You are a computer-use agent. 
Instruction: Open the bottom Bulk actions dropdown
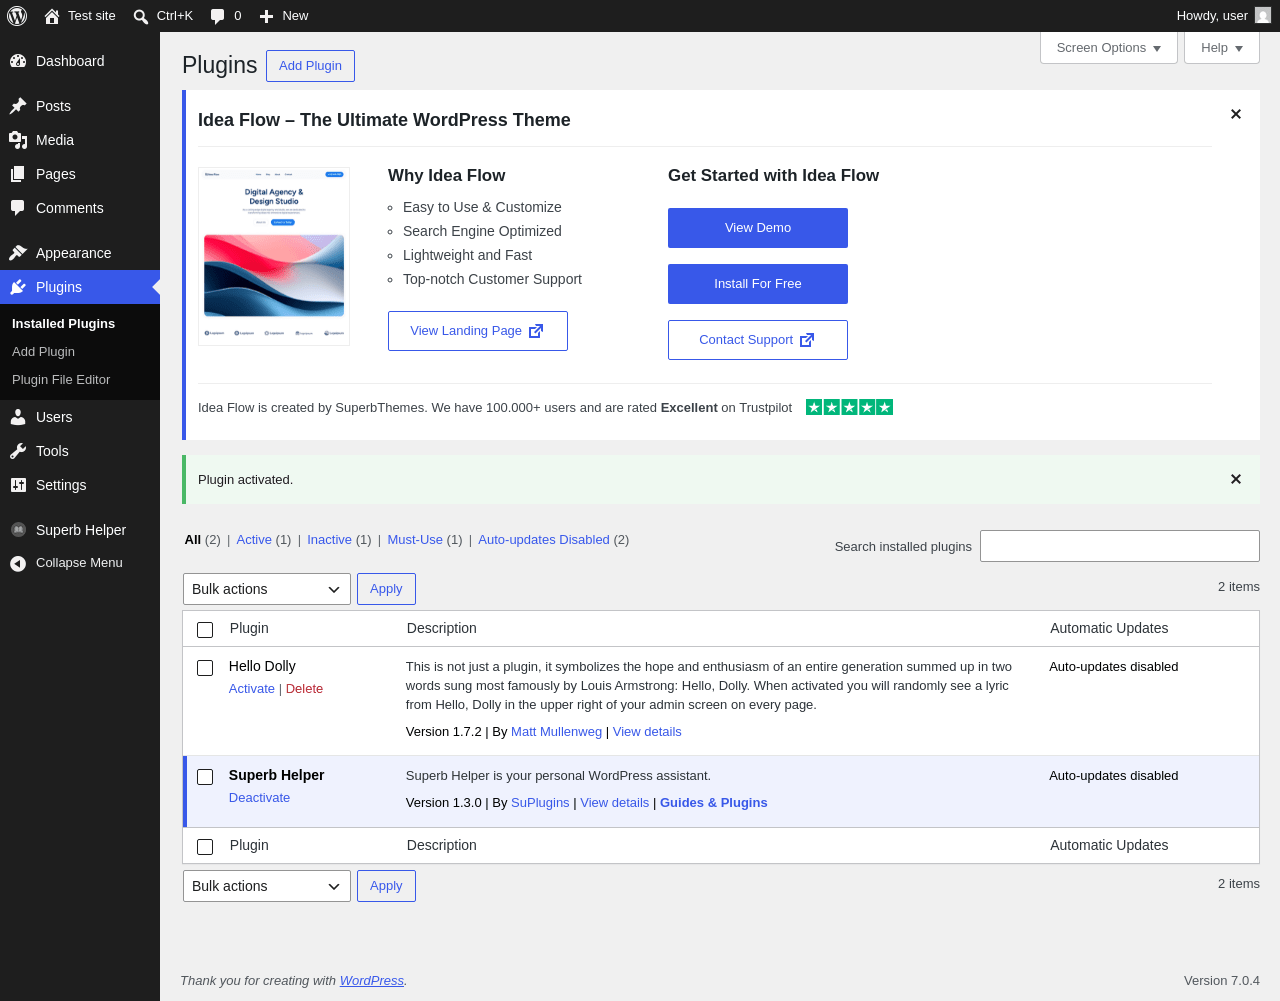pyautogui.click(x=267, y=886)
